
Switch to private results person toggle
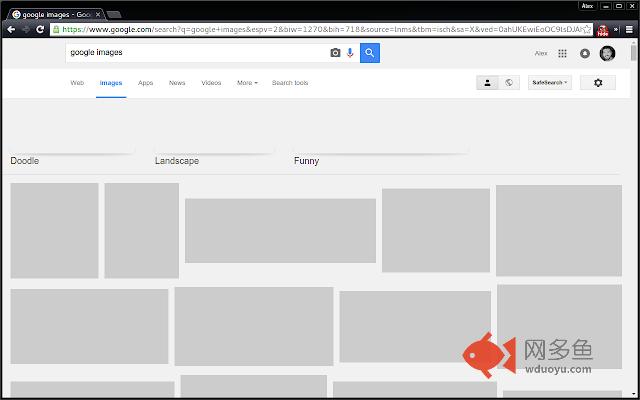pos(487,83)
